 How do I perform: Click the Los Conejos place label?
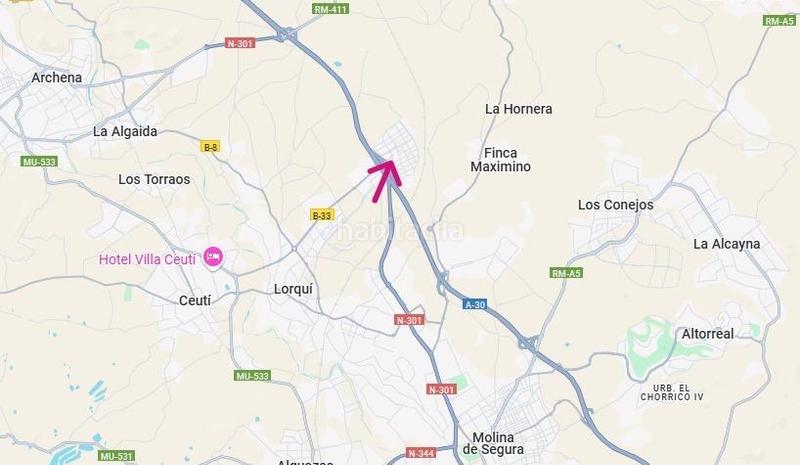[x=616, y=205]
